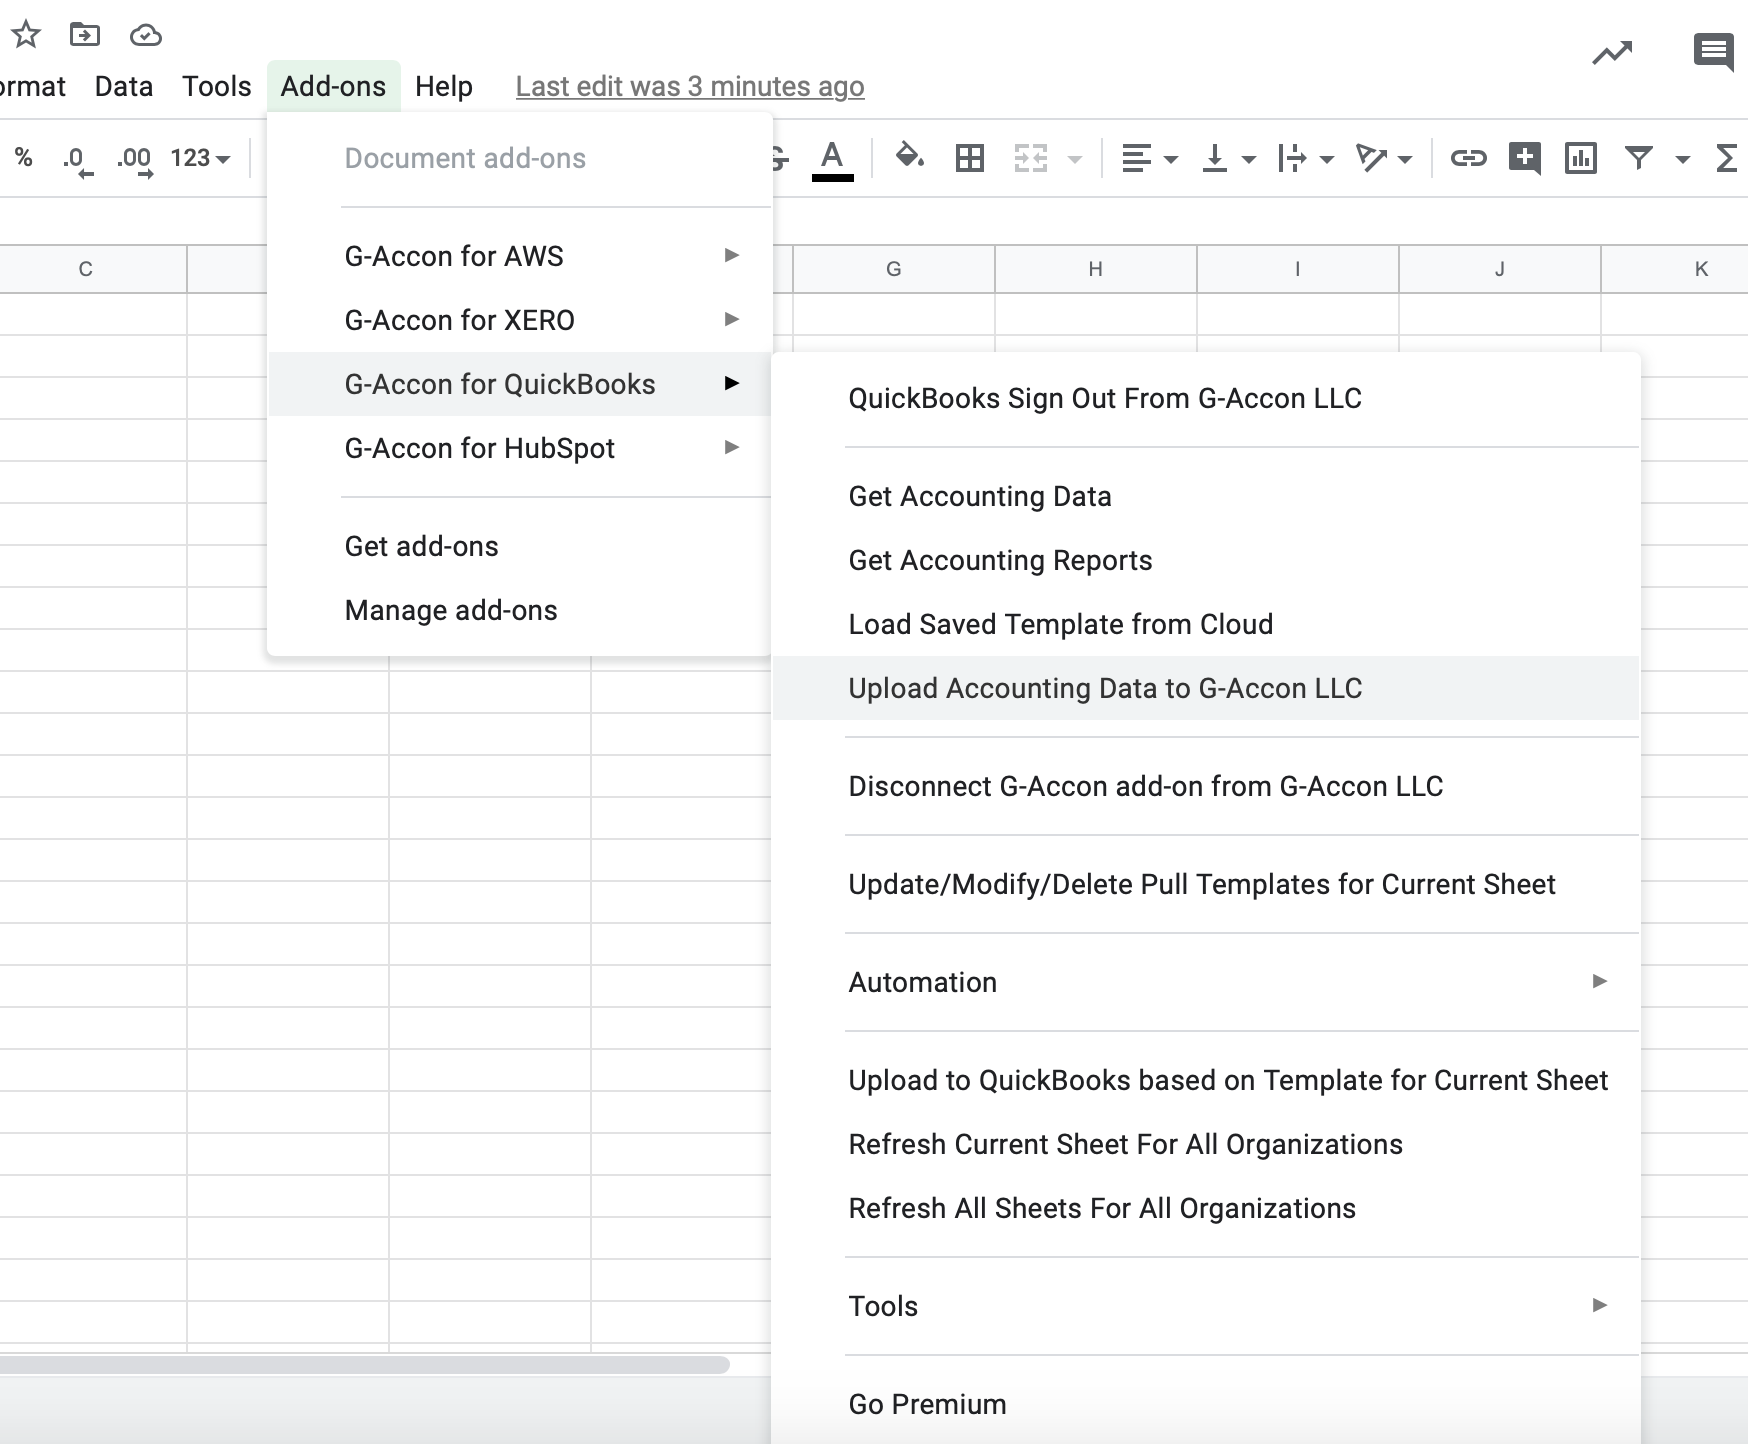Click the text color A icon

tap(832, 159)
